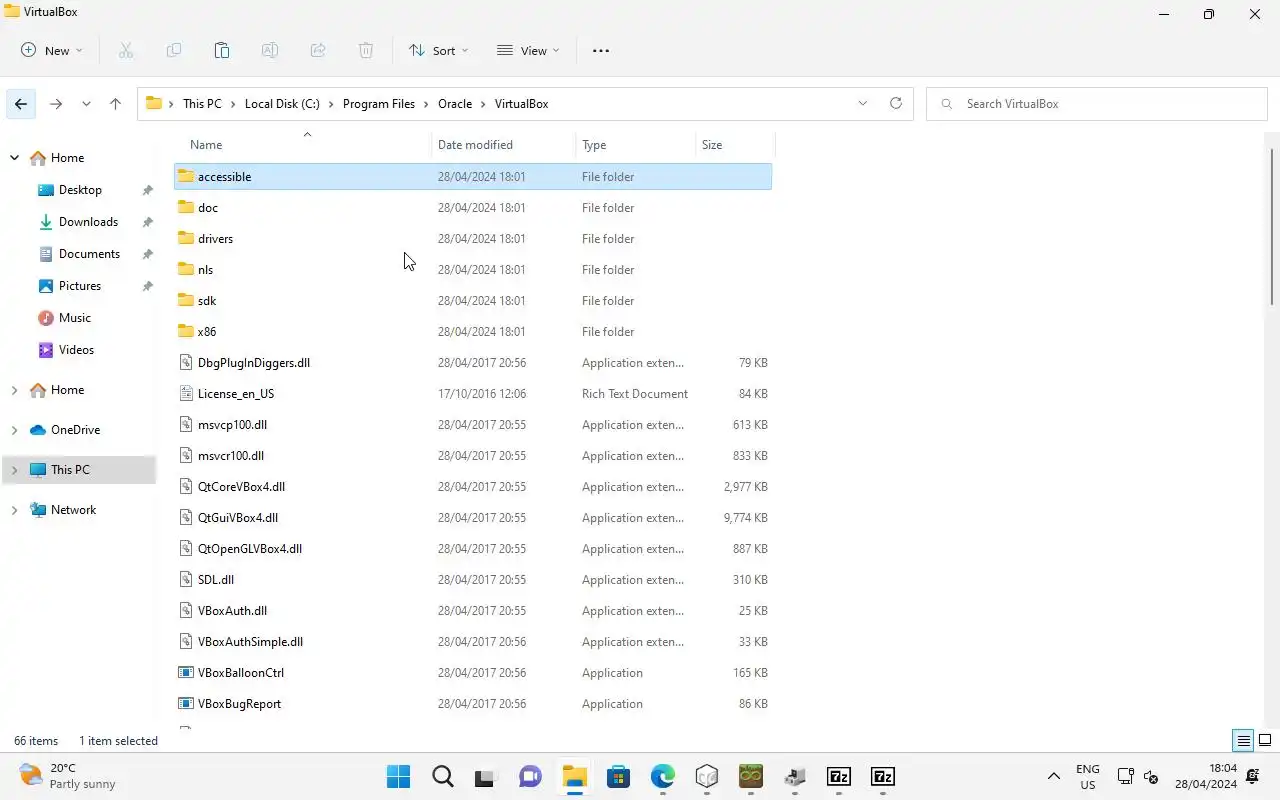Click This PC in the address breadcrumb

[202, 103]
